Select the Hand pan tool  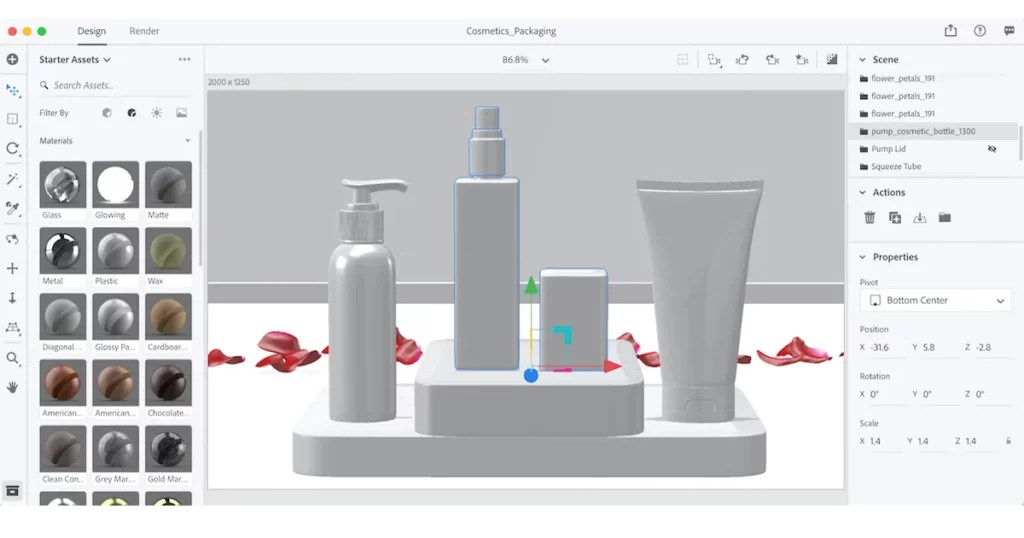[12, 387]
